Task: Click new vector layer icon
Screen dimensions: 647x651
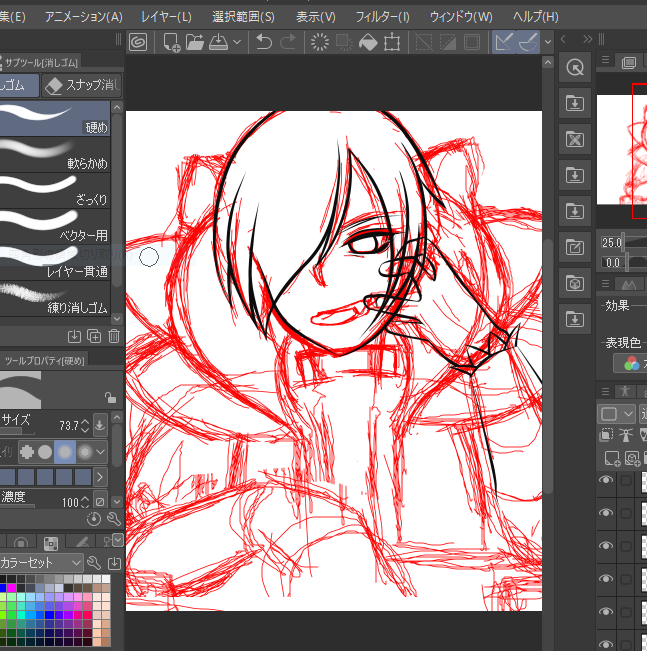Action: coord(632,458)
